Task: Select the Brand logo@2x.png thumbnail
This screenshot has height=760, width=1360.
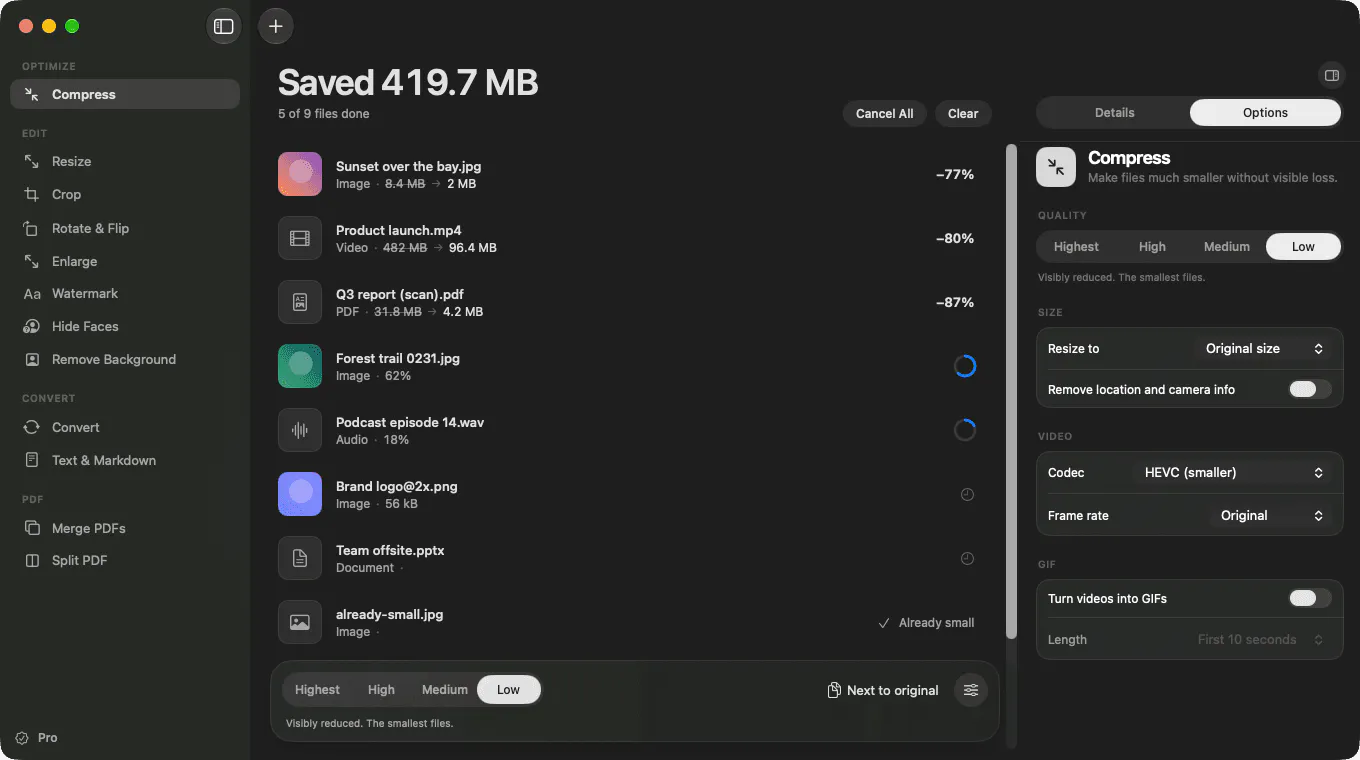Action: (x=300, y=494)
